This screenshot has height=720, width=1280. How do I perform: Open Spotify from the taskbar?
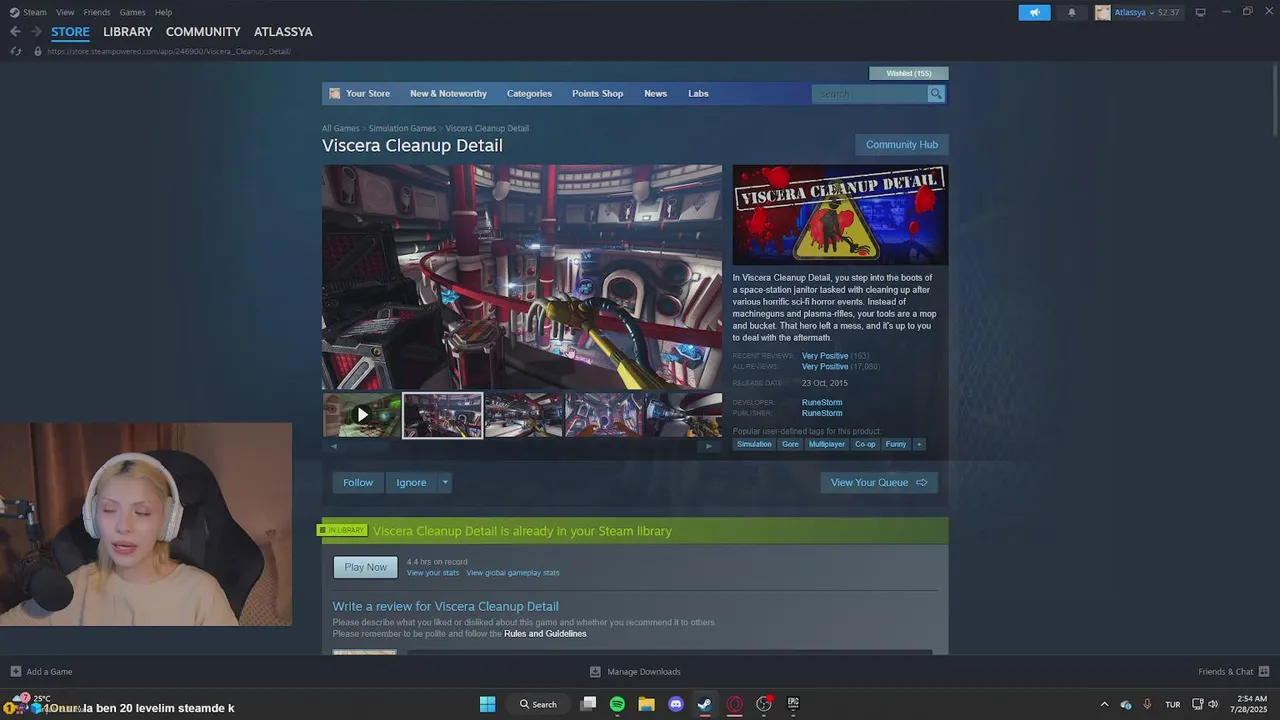coord(617,704)
